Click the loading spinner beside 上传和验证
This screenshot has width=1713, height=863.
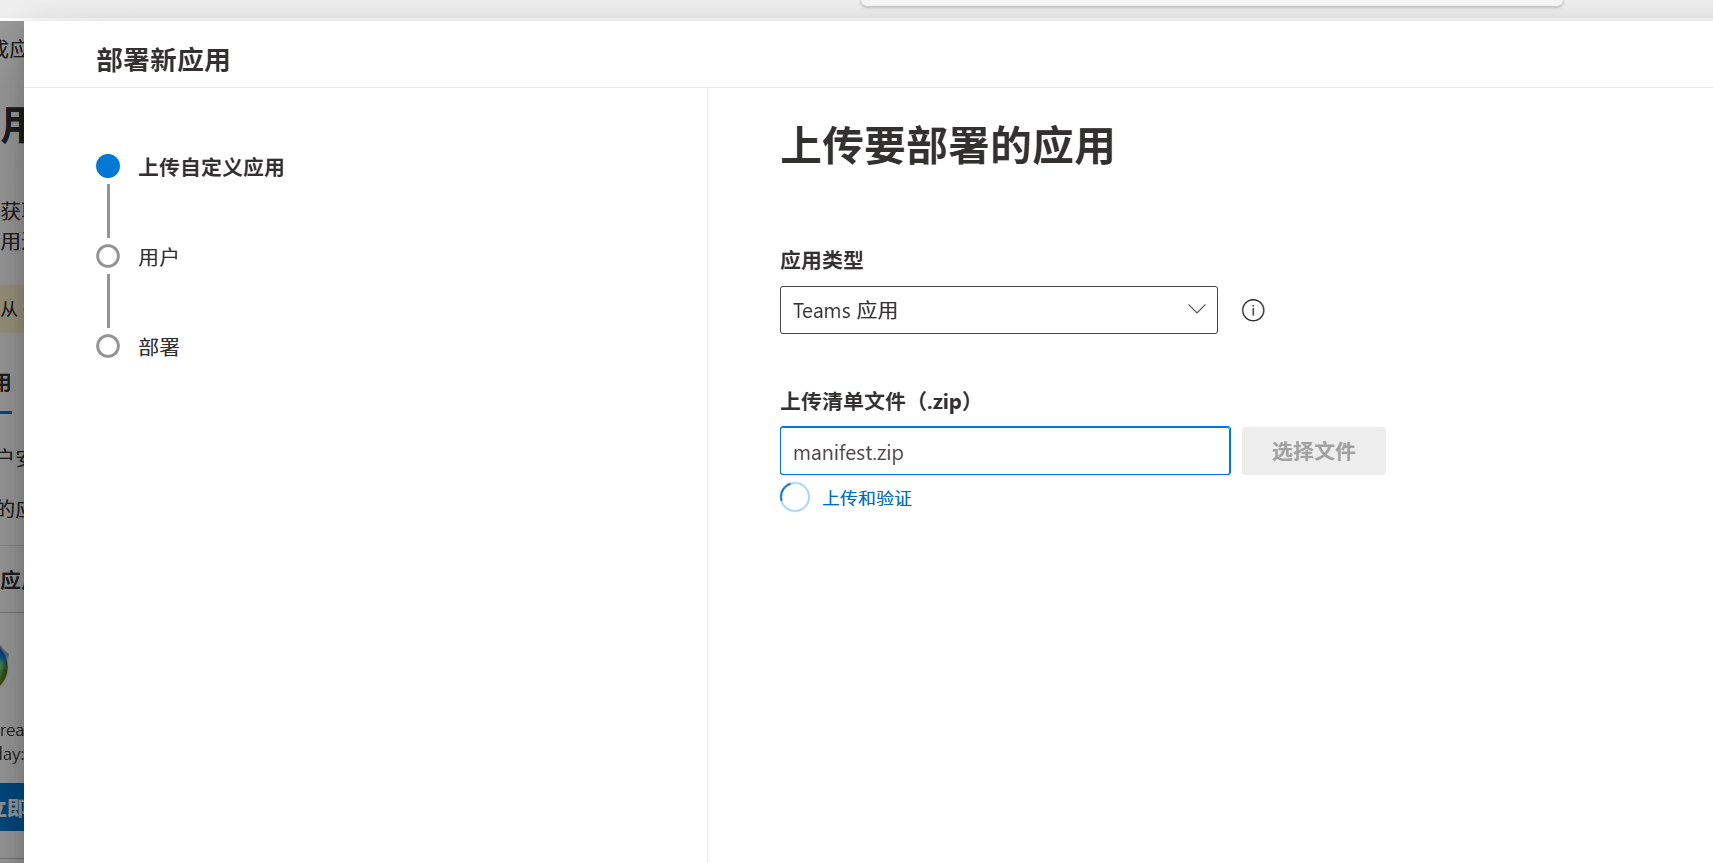[x=795, y=497]
